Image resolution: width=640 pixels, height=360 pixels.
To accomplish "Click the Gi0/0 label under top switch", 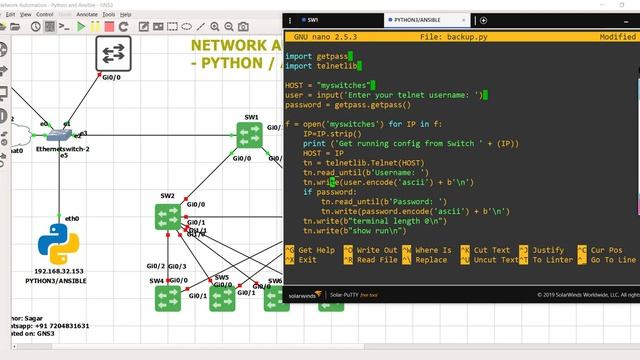I will pyautogui.click(x=111, y=77).
